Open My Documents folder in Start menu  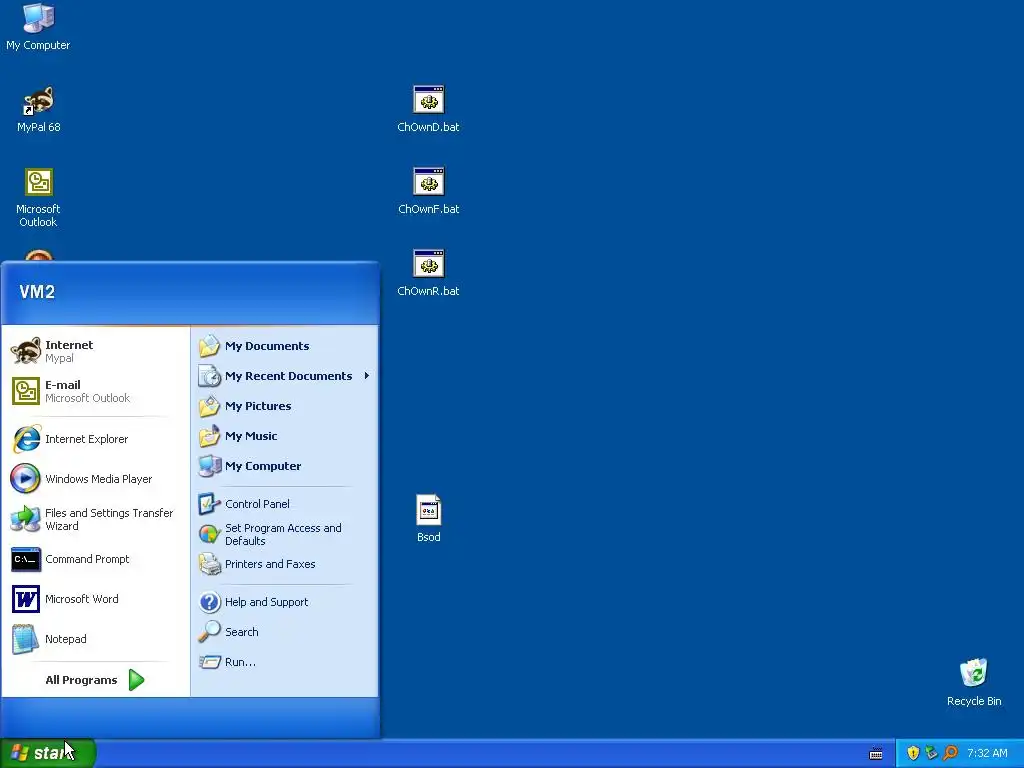point(284,346)
